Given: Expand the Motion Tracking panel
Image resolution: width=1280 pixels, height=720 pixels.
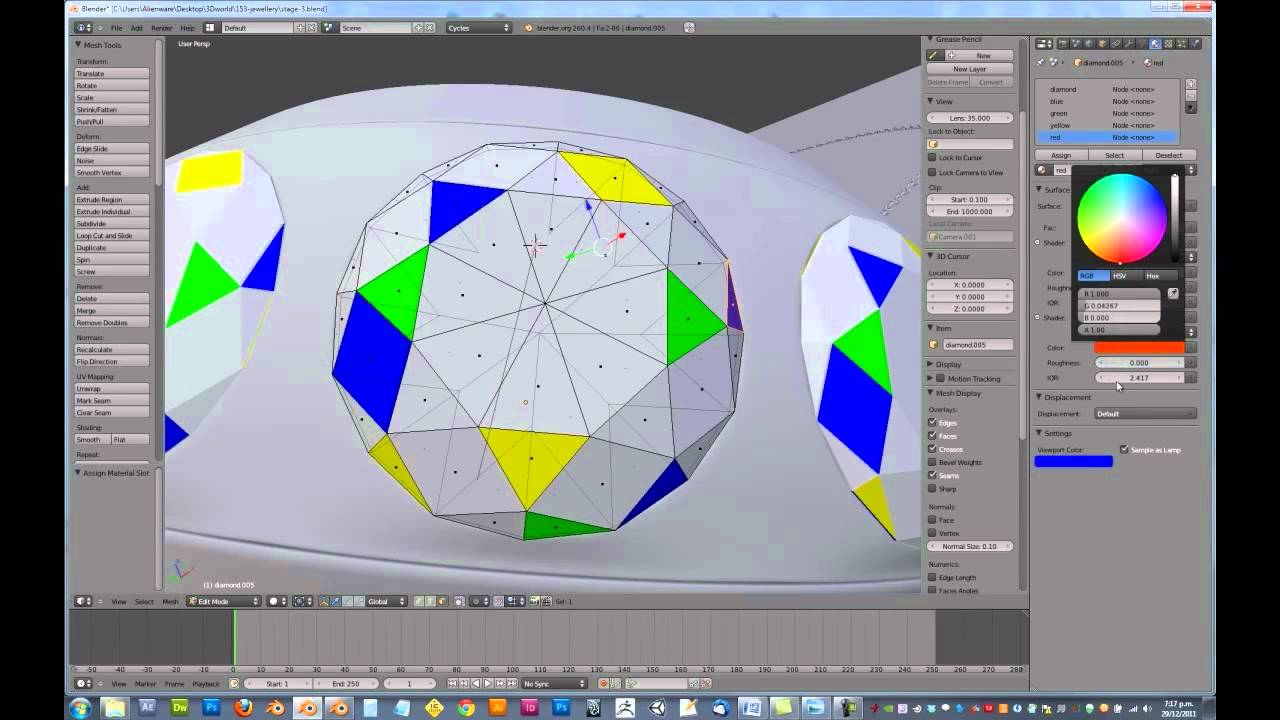Looking at the screenshot, I should tap(931, 378).
